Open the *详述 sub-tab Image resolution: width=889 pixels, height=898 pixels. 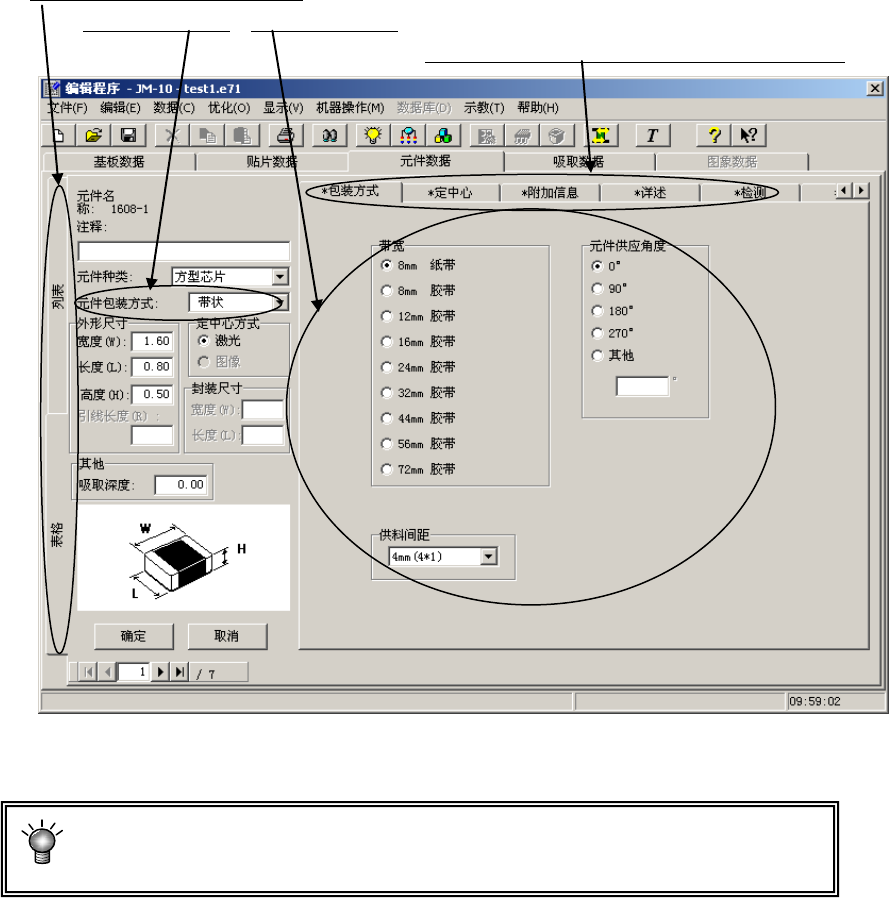(650, 193)
